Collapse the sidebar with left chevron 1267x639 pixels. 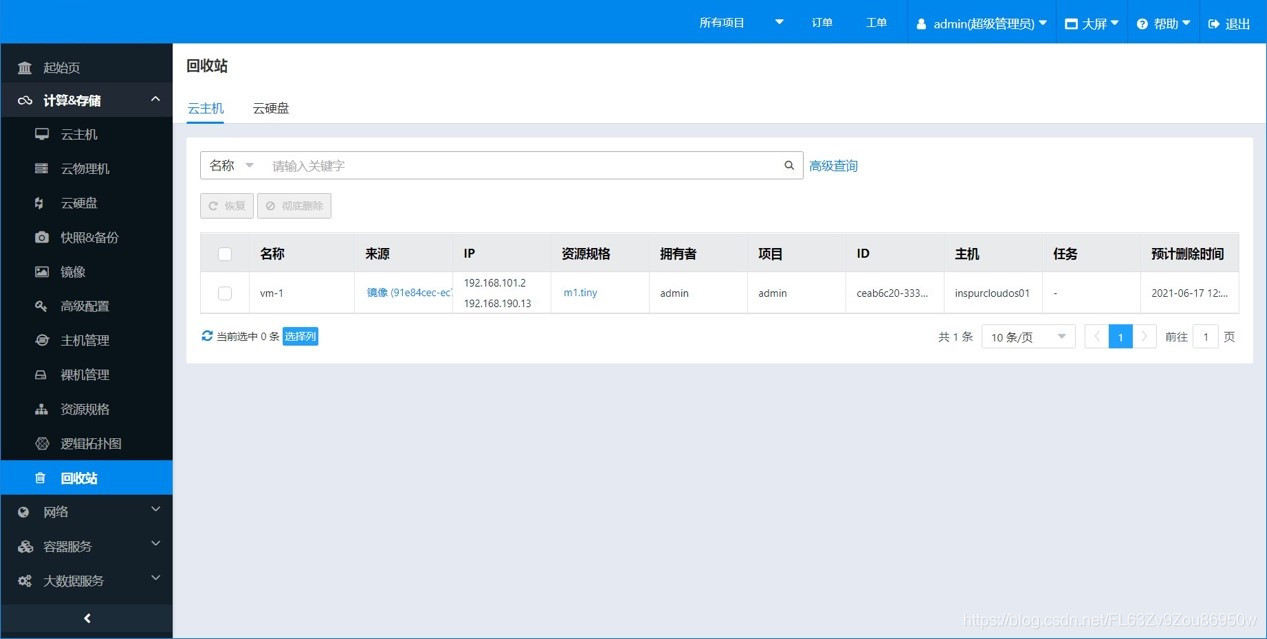coord(87,618)
